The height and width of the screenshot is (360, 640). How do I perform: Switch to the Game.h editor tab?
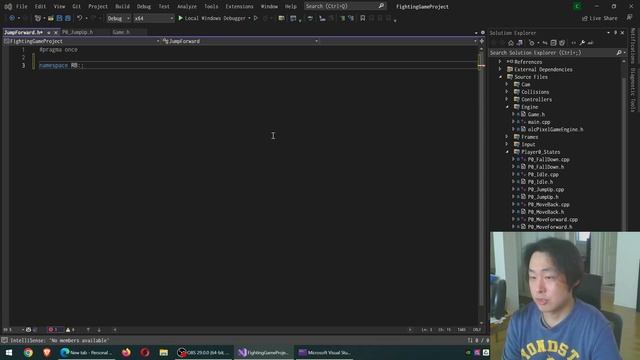(121, 32)
